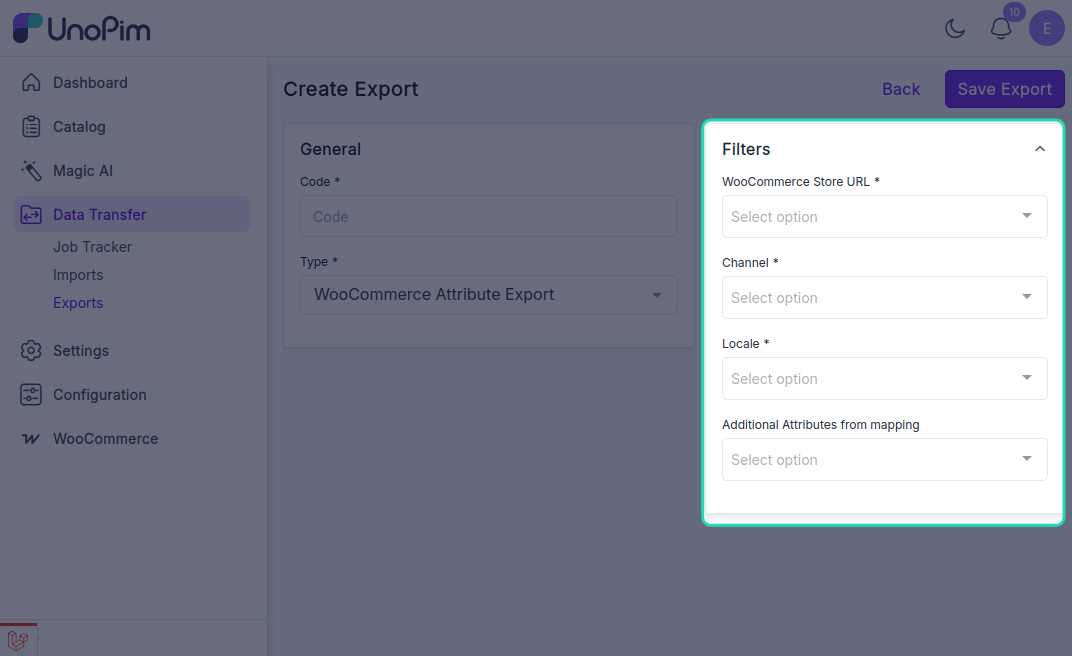Viewport: 1072px width, 656px height.
Task: Open notifications bell icon
Action: (1001, 29)
